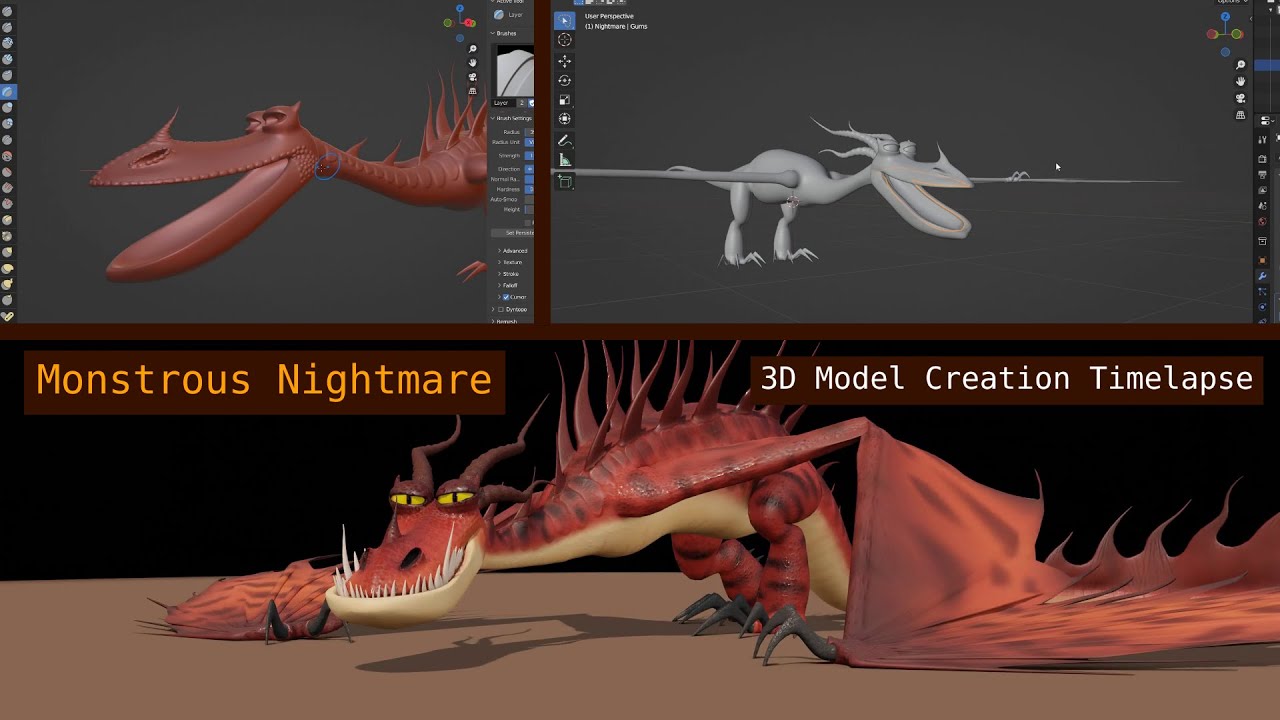Adjust the Hardness slider
The width and height of the screenshot is (1280, 720).
coord(529,189)
